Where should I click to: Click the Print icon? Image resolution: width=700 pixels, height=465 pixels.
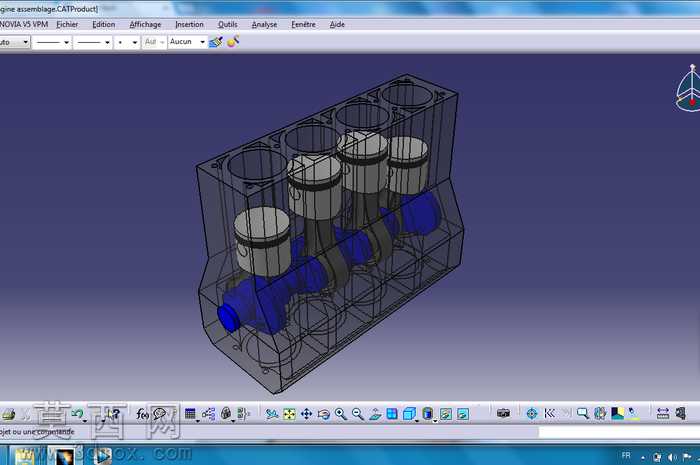pyautogui.click(x=8, y=415)
